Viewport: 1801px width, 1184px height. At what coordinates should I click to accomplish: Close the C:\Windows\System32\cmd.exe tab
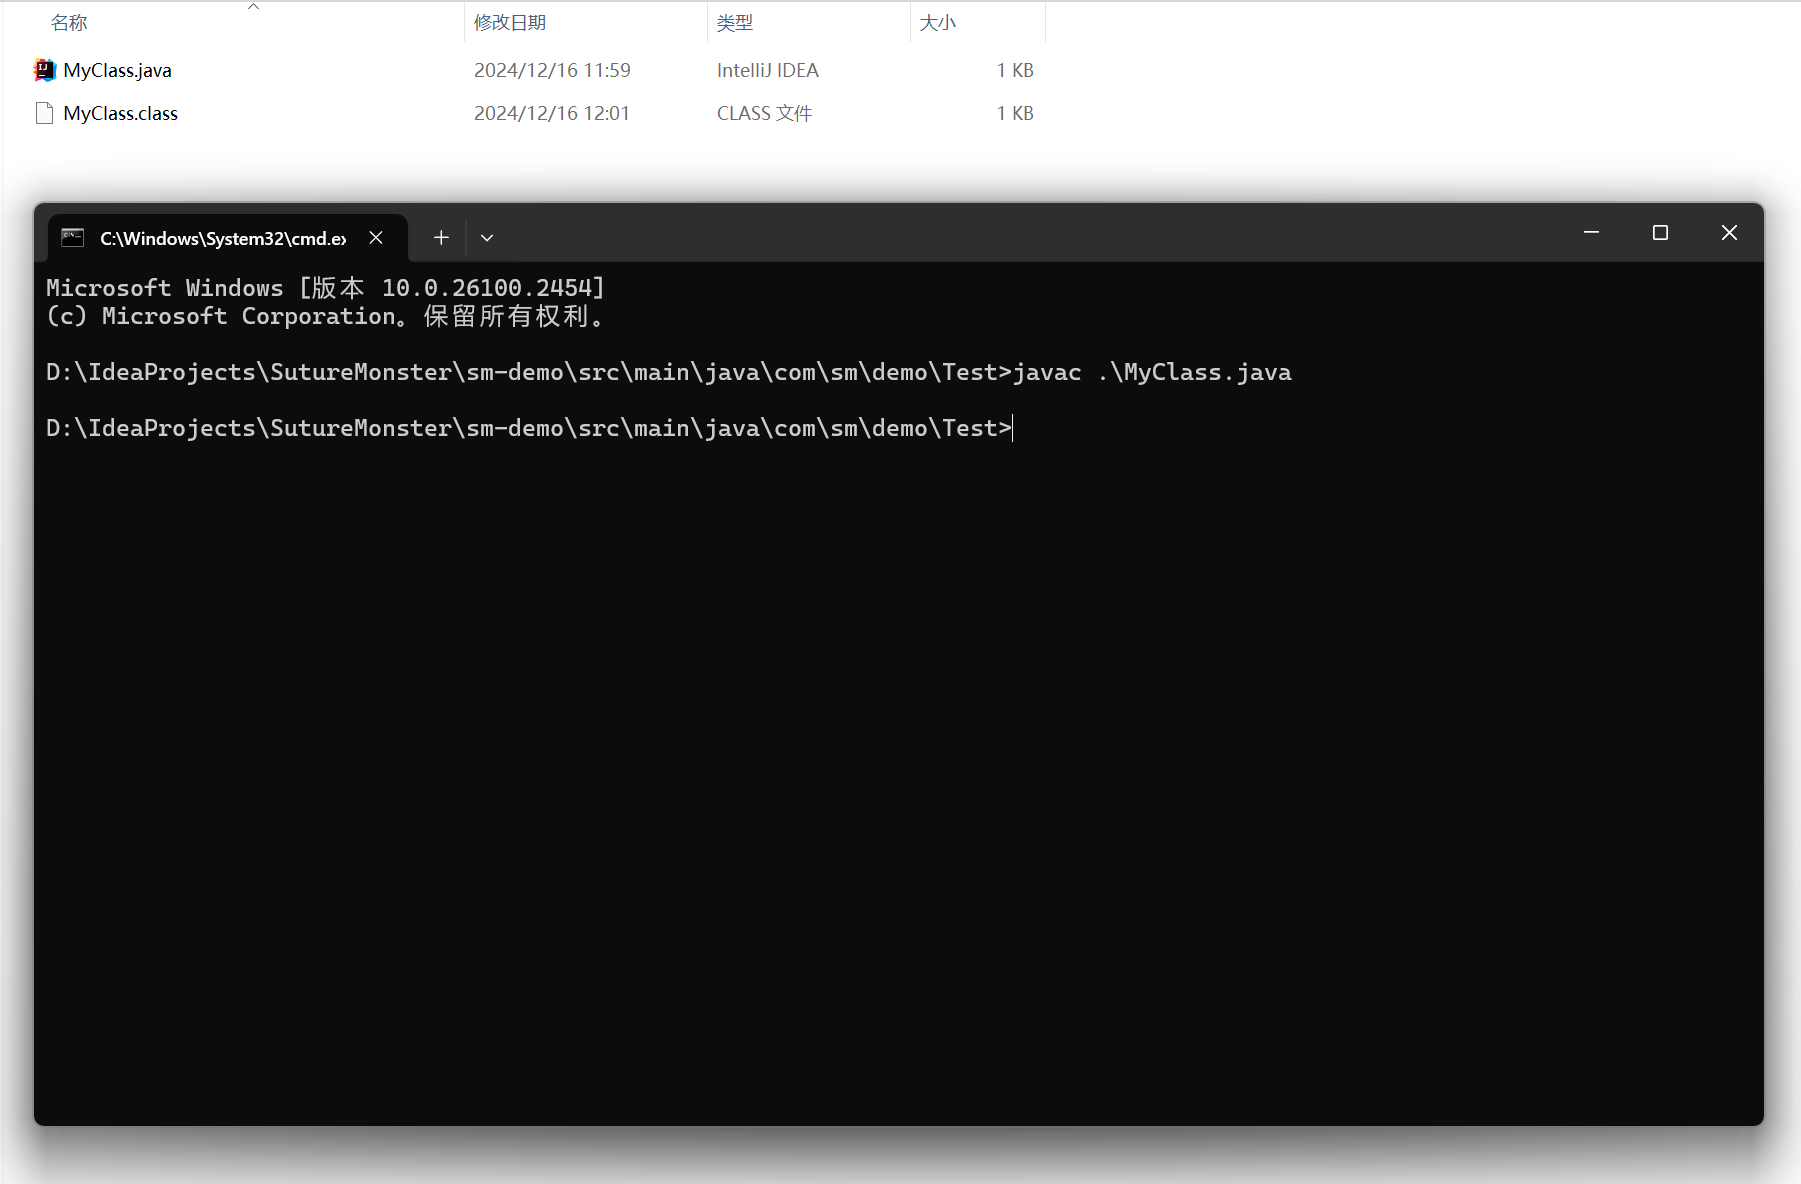click(x=376, y=238)
